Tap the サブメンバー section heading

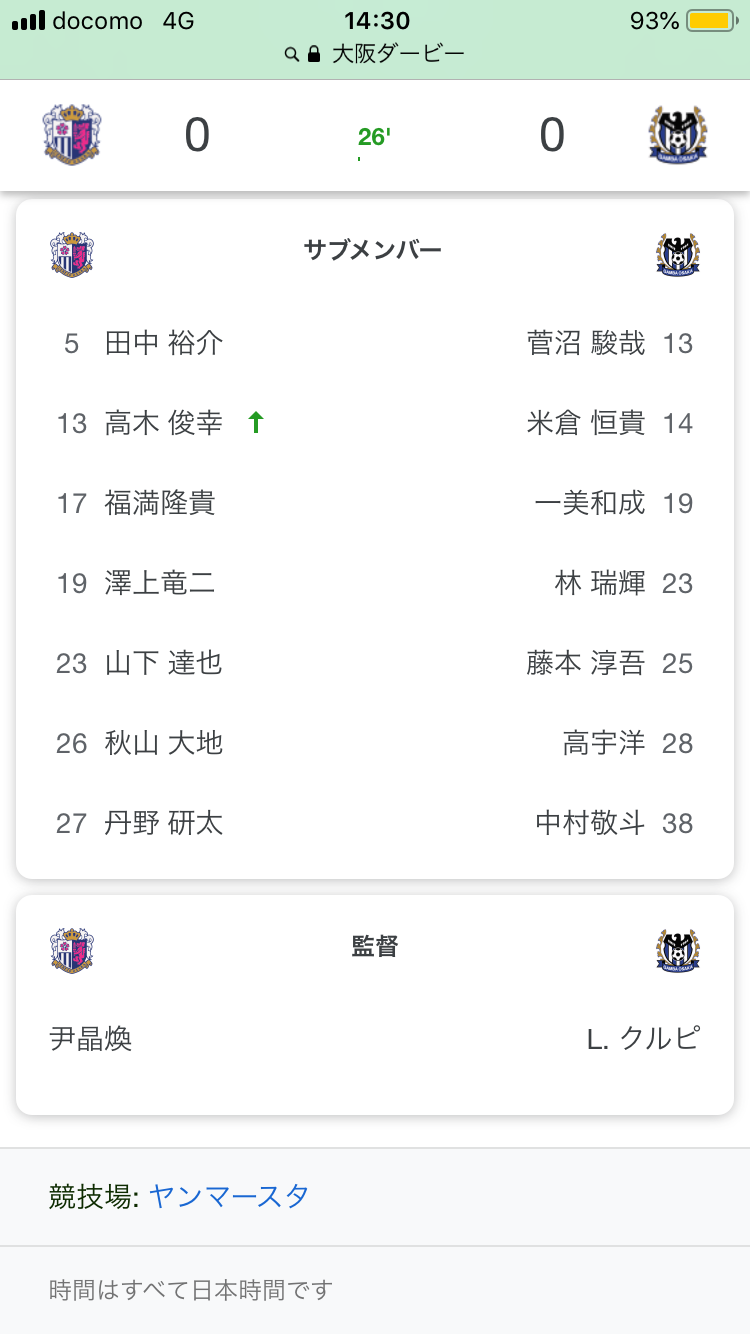click(373, 250)
